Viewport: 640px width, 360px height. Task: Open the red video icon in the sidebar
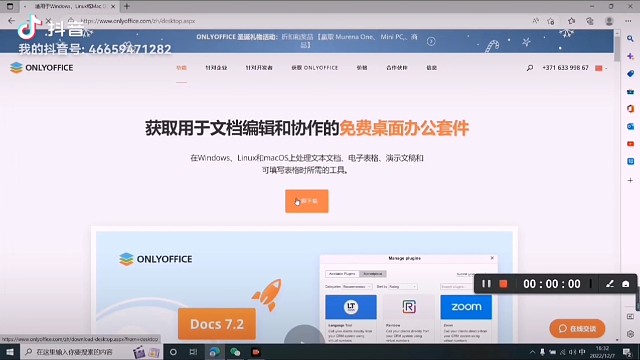click(630, 144)
